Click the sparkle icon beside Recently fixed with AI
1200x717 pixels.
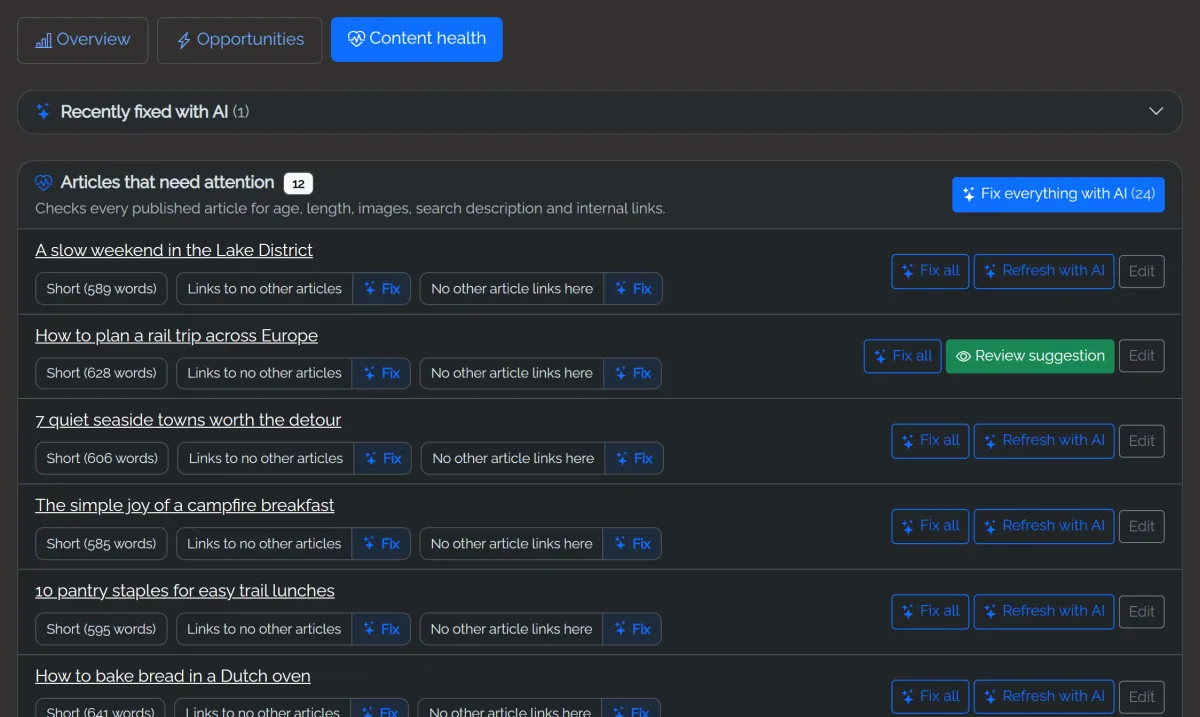(x=43, y=112)
